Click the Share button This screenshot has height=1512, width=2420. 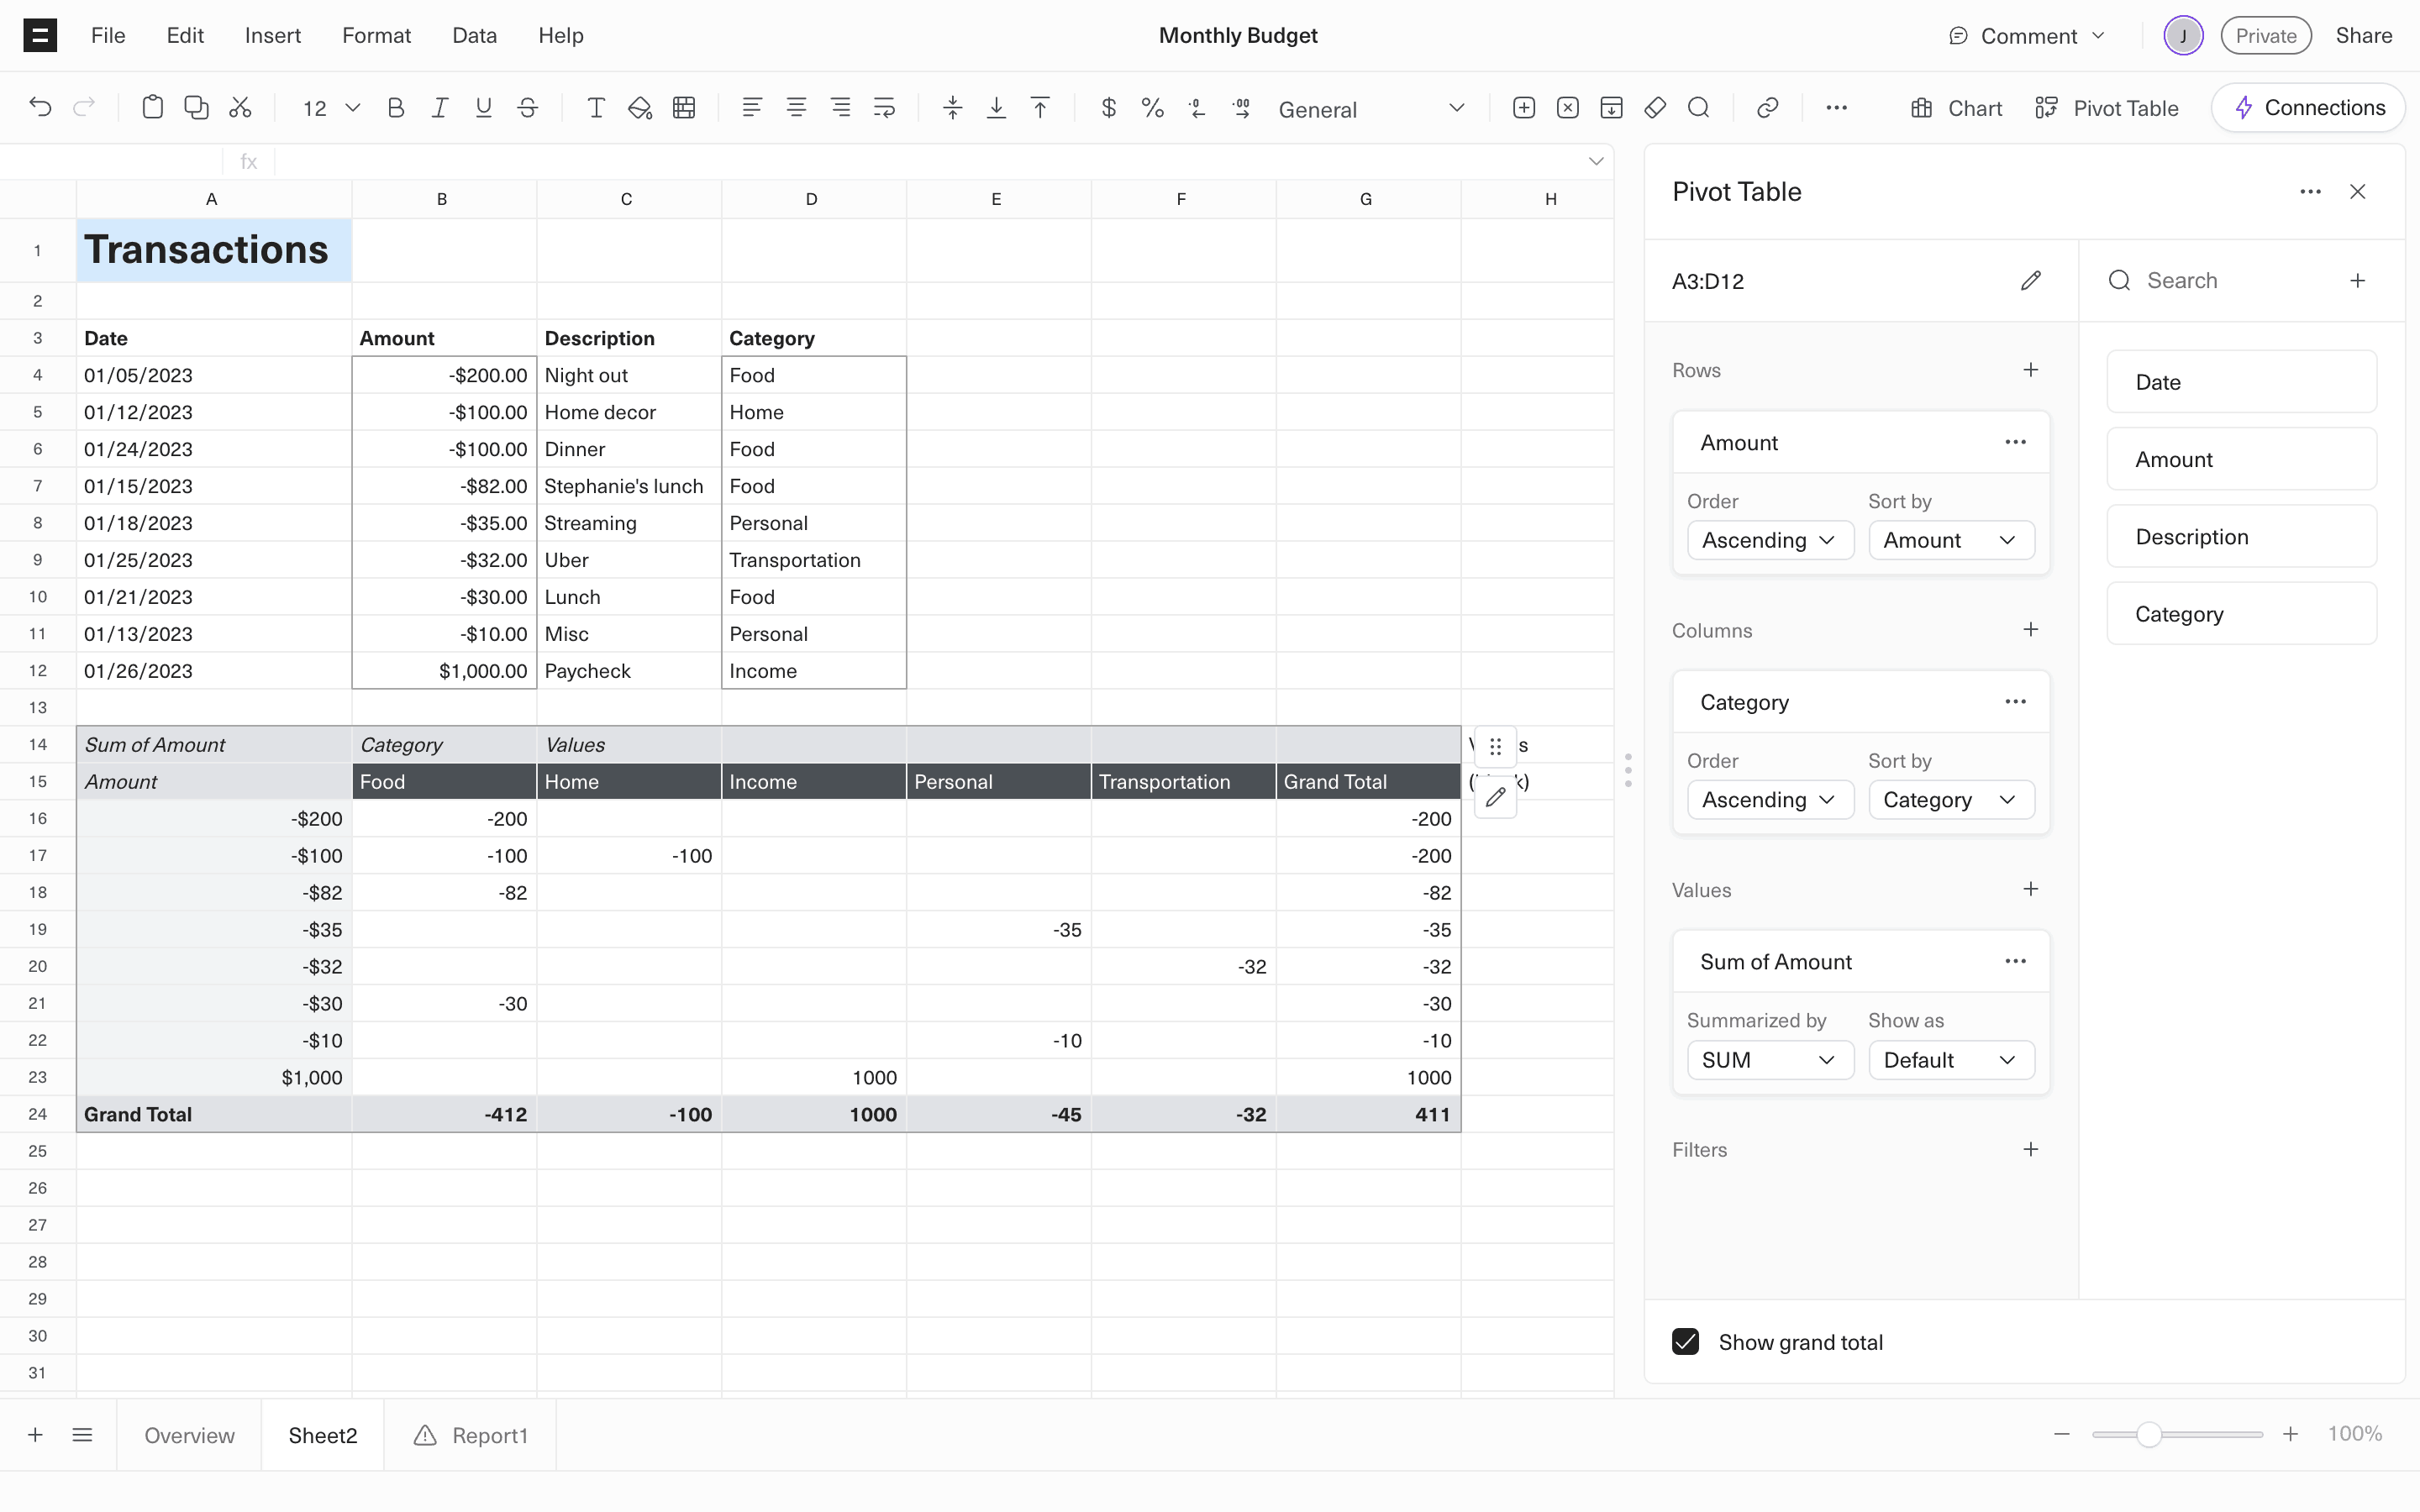pos(2363,36)
